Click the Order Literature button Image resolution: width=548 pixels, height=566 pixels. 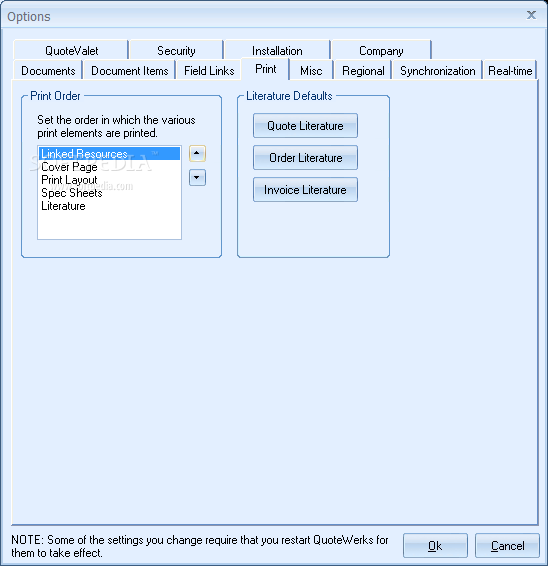305,158
